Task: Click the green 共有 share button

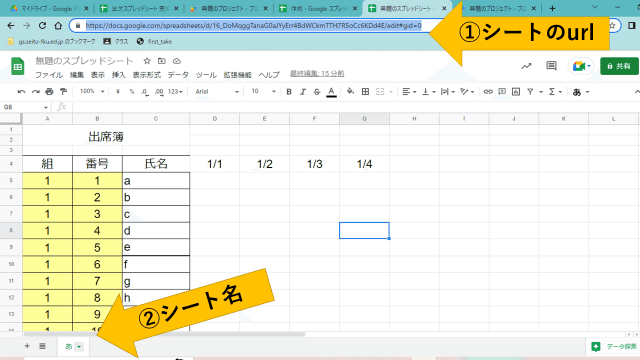Action: 619,66
